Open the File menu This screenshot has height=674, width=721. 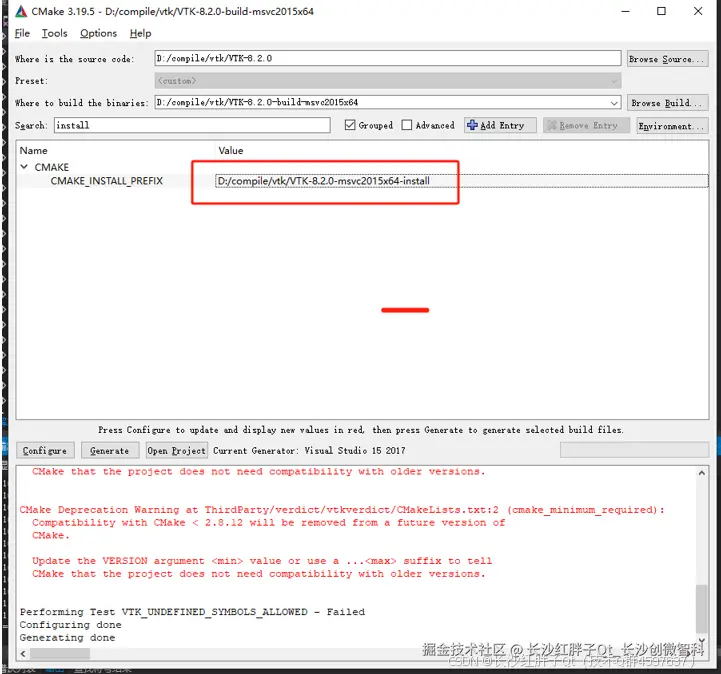point(22,33)
